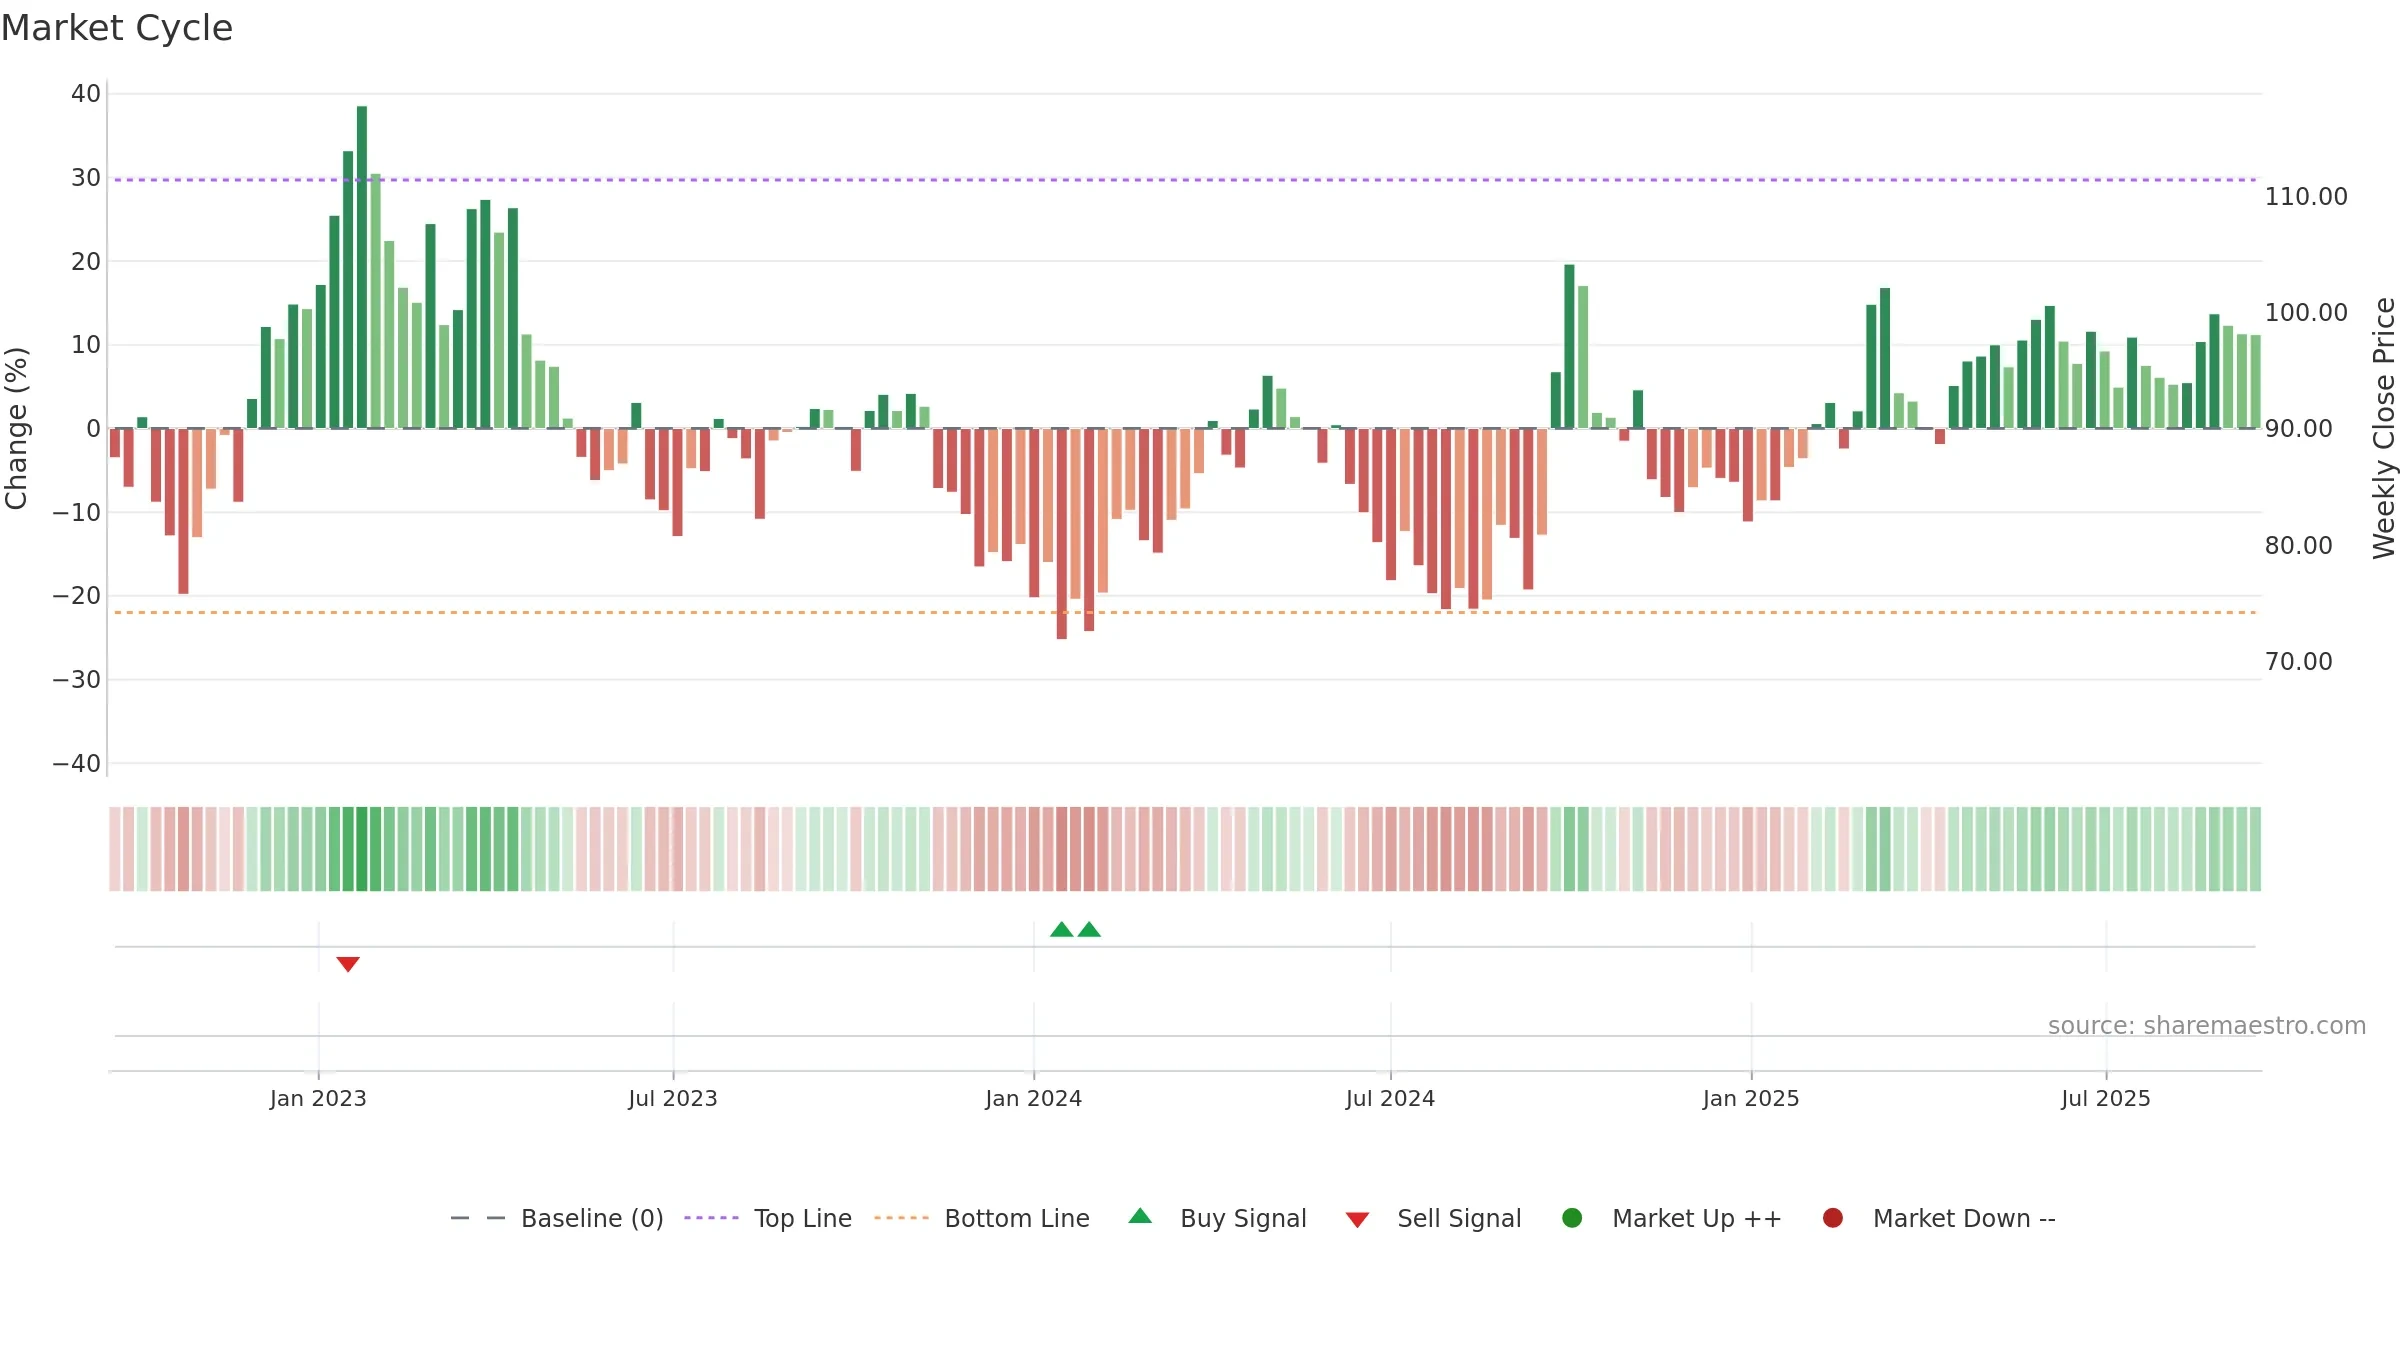Screen dimensions: 2400x1350
Task: Click the dark red Market Down circle icon
Action: point(1833,1218)
